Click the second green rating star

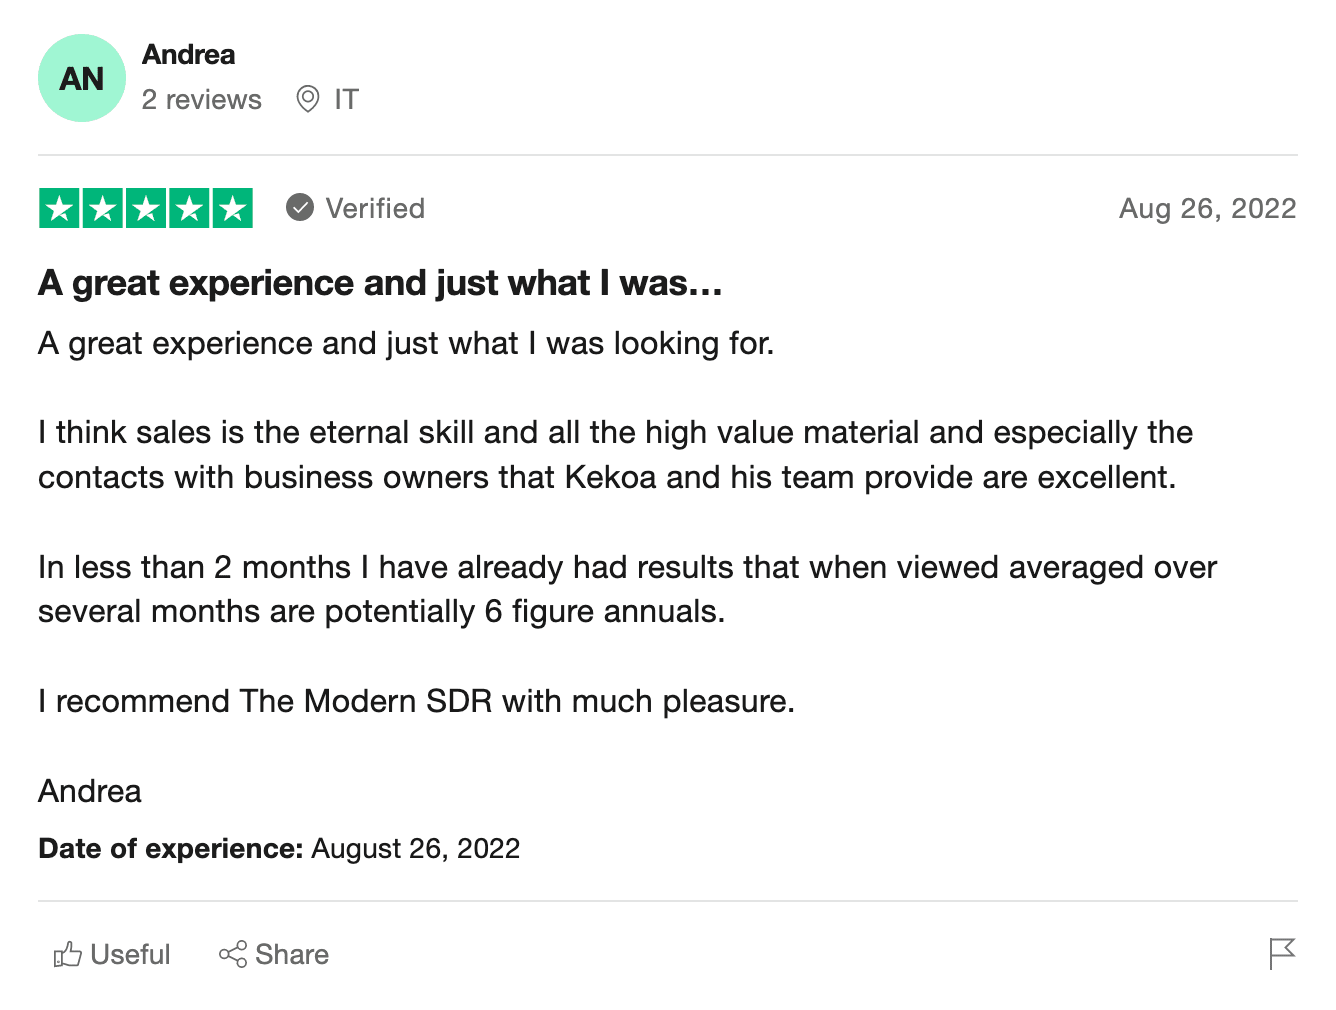pyautogui.click(x=103, y=208)
